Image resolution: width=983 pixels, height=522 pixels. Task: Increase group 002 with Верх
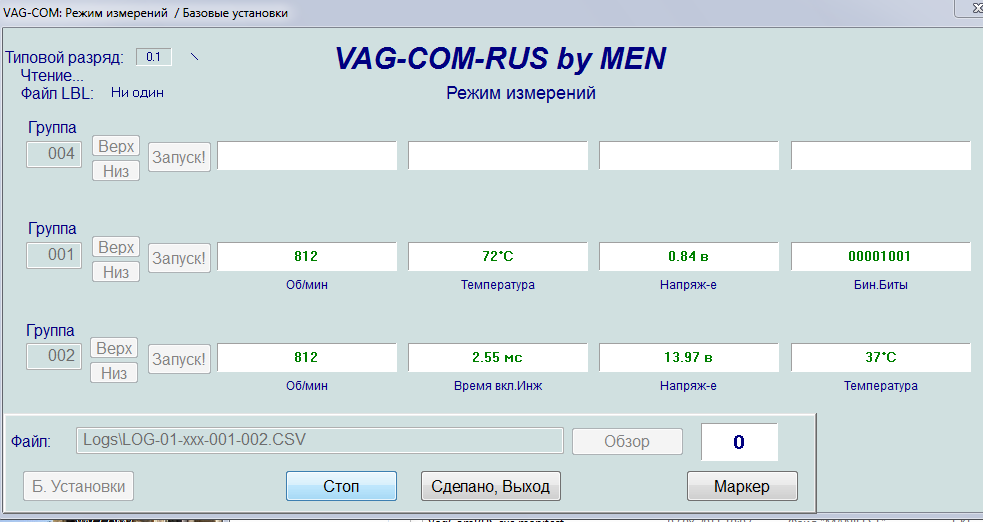click(x=114, y=348)
